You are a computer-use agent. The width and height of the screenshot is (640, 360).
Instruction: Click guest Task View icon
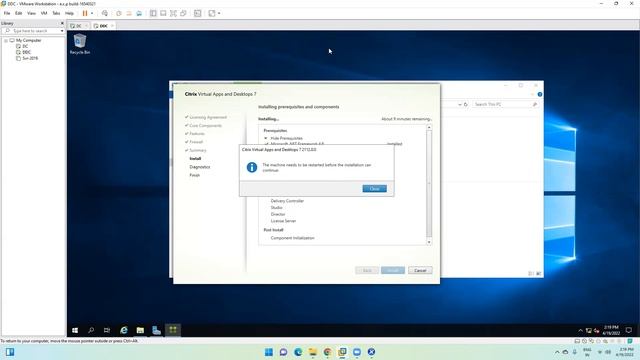(x=107, y=330)
